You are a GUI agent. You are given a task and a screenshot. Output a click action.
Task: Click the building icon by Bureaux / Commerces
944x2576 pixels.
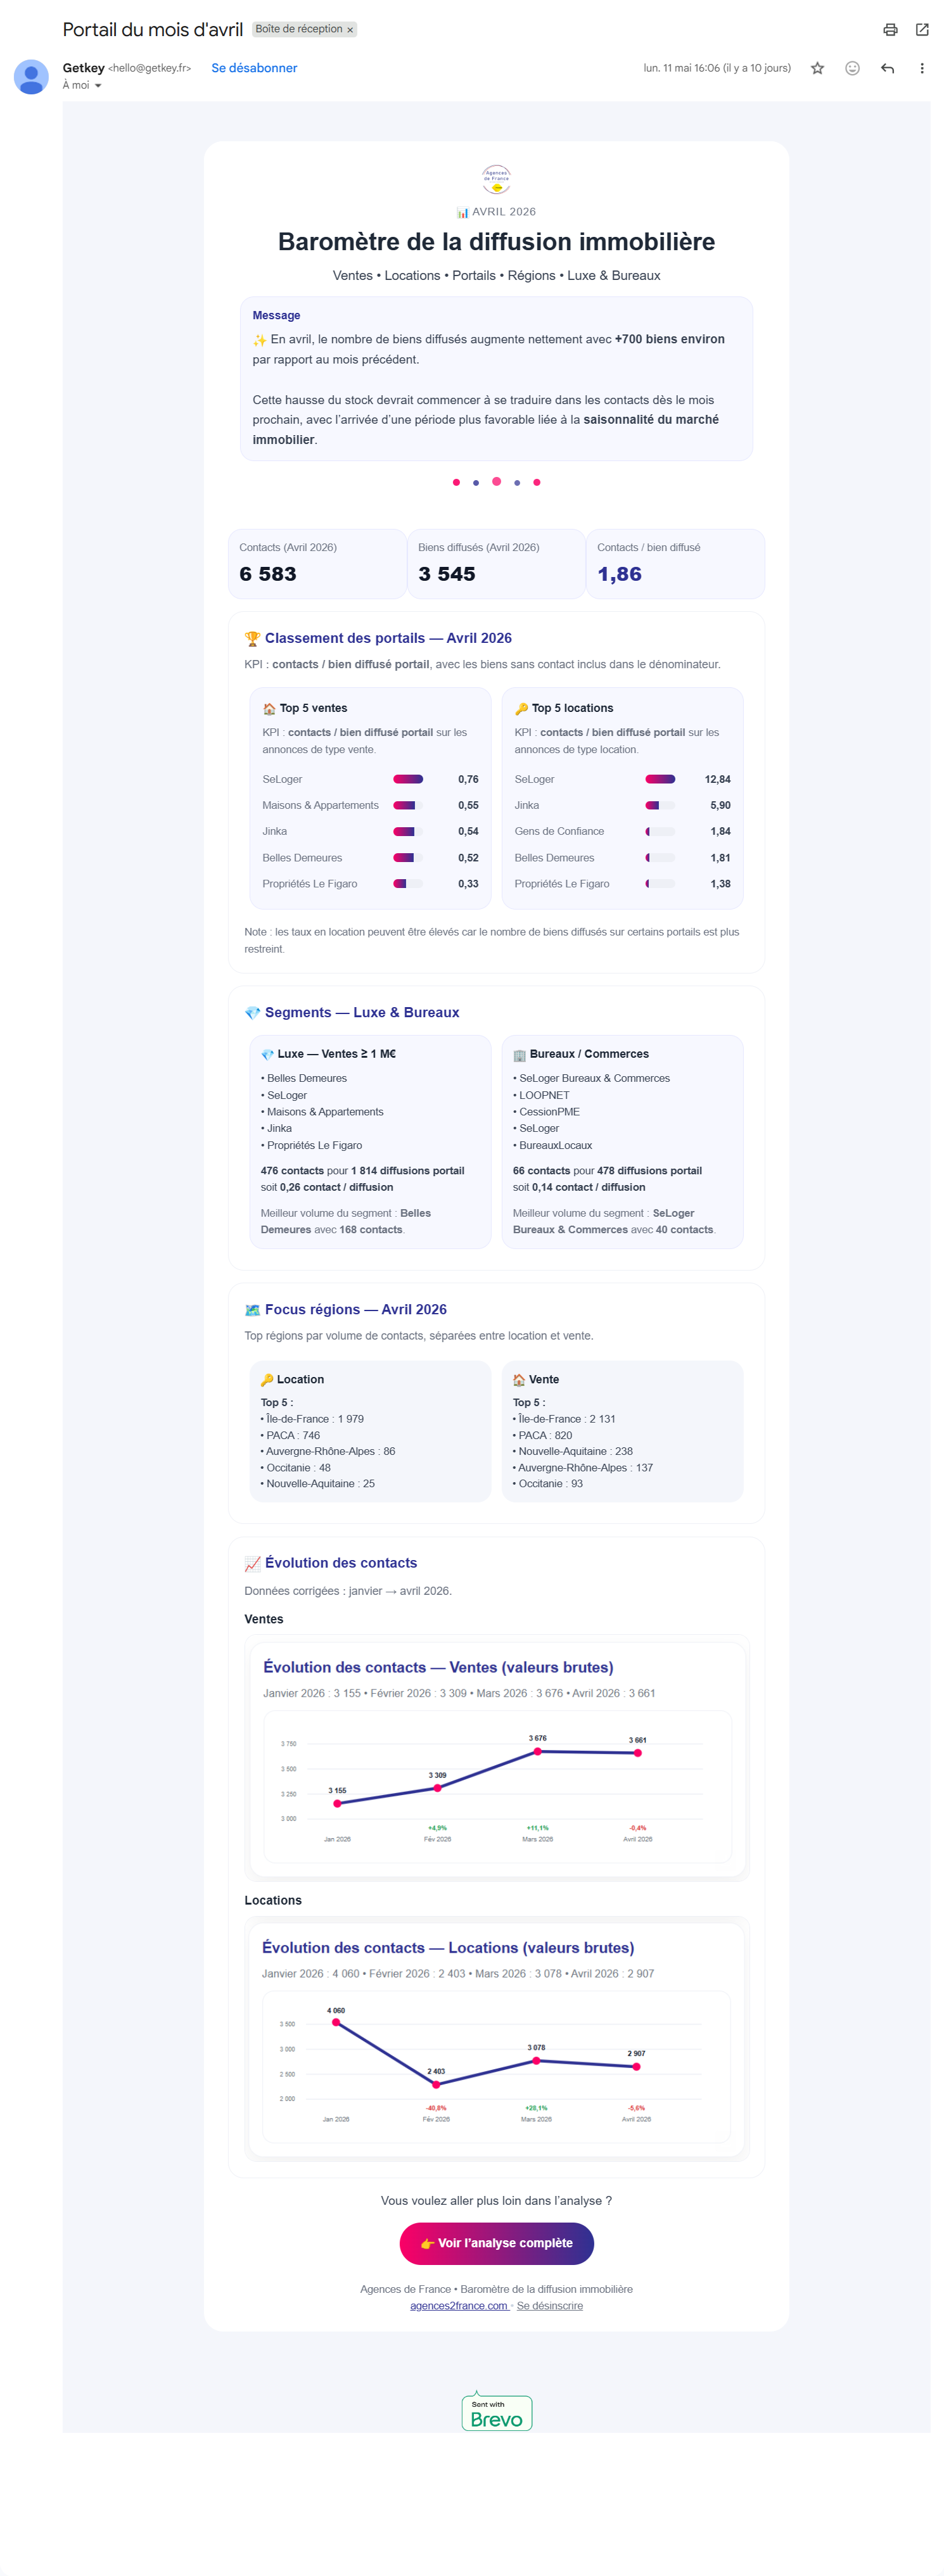click(519, 1054)
